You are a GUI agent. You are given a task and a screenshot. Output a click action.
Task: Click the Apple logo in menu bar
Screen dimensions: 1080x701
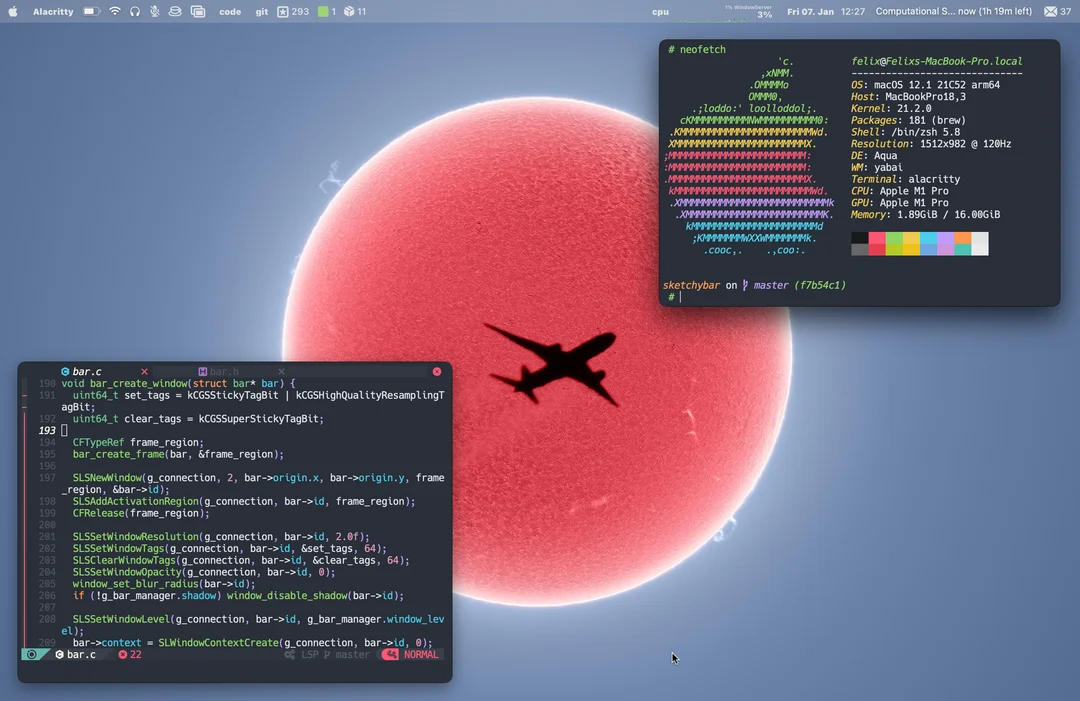(x=12, y=11)
